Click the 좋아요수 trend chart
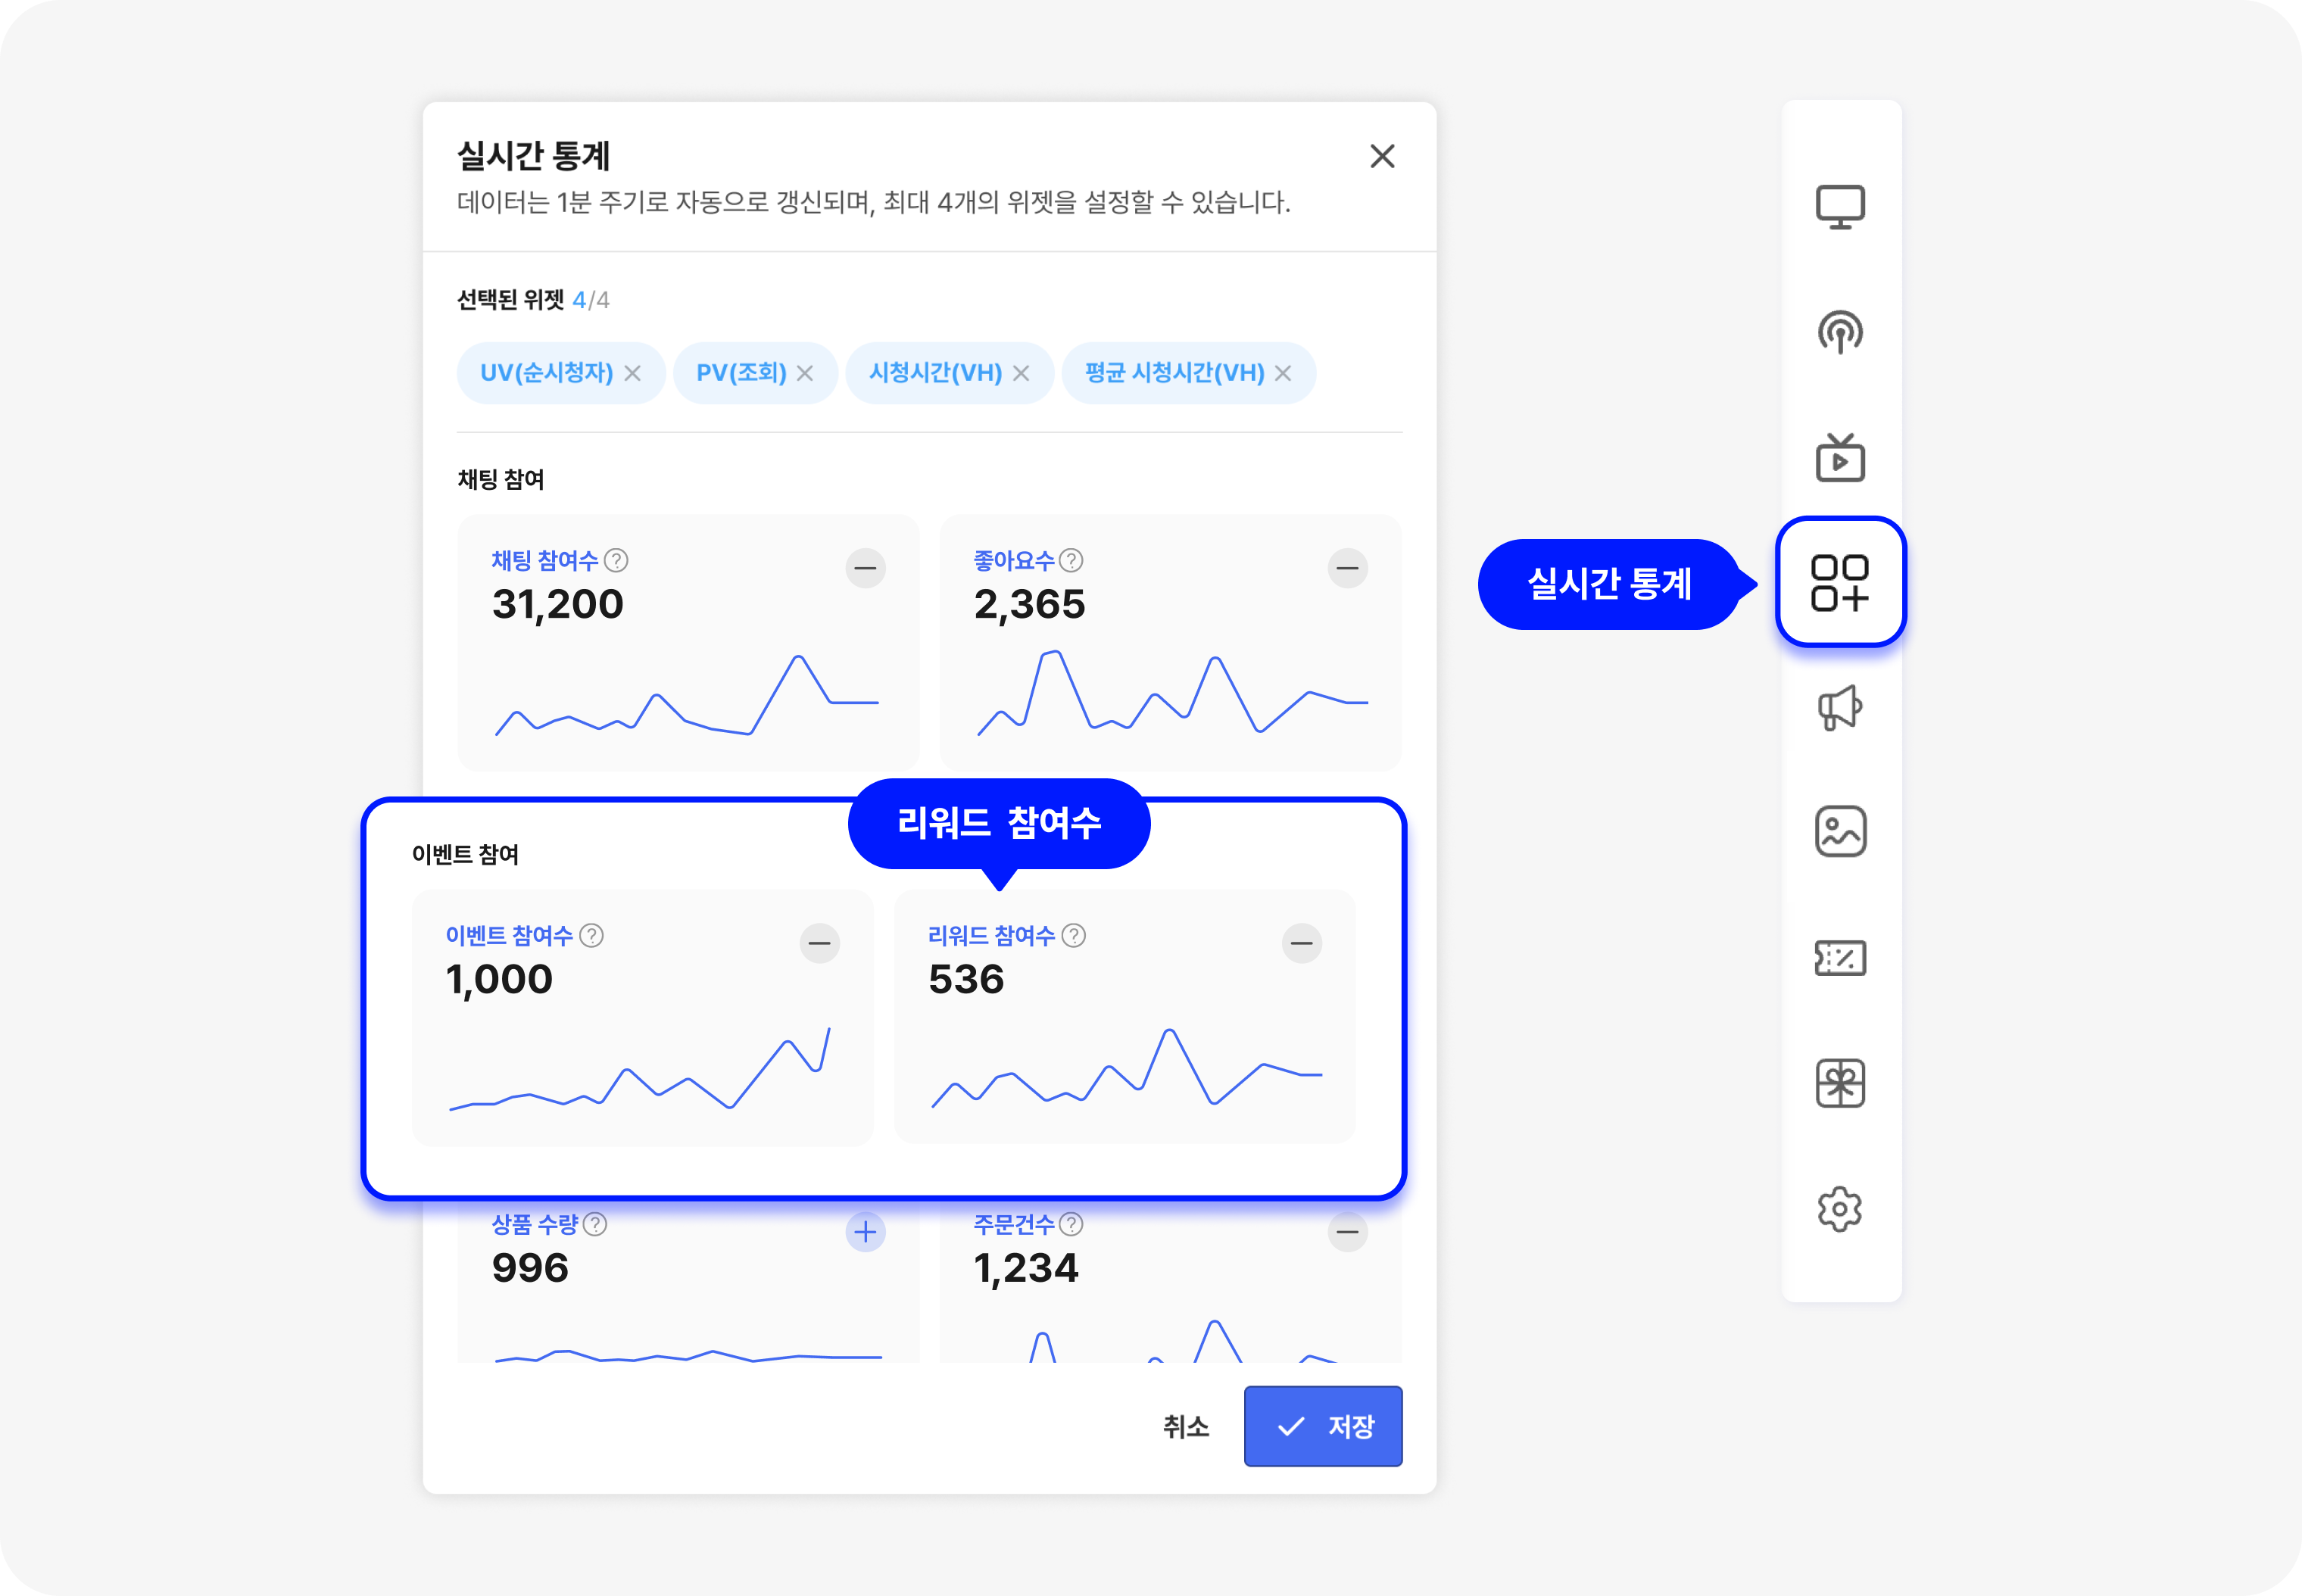The image size is (2302, 1596). [x=1172, y=692]
